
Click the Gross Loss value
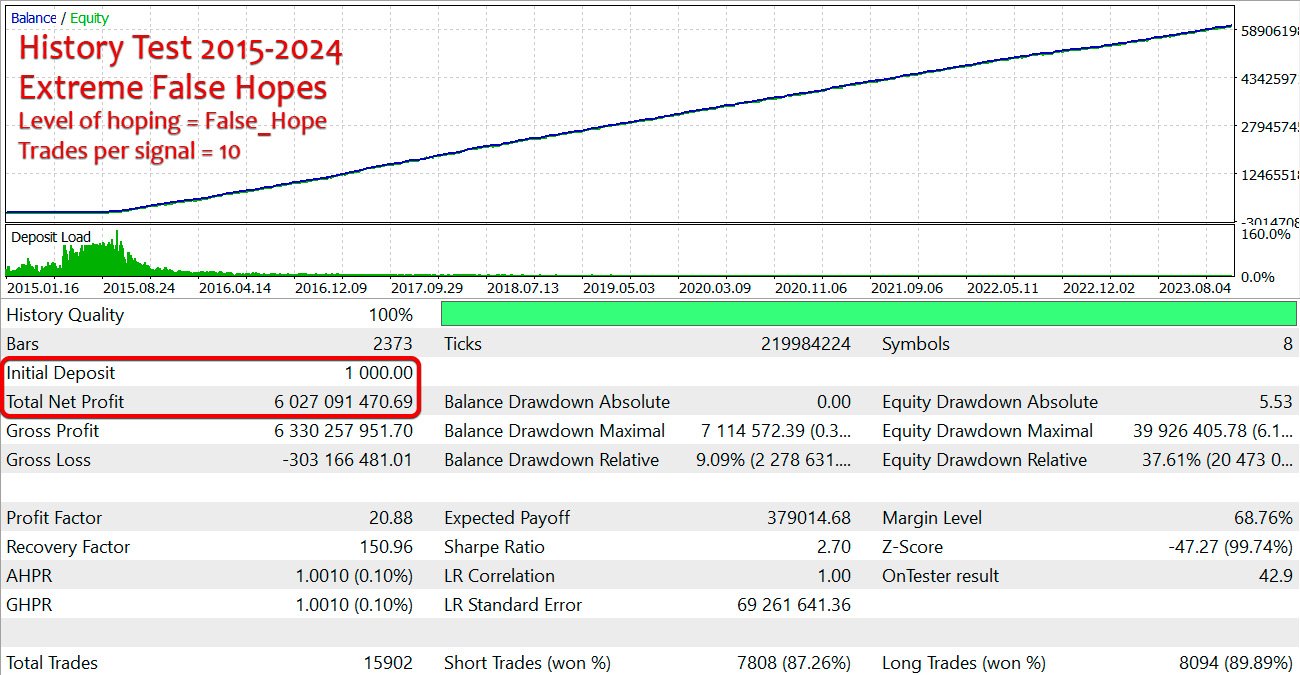[x=347, y=460]
